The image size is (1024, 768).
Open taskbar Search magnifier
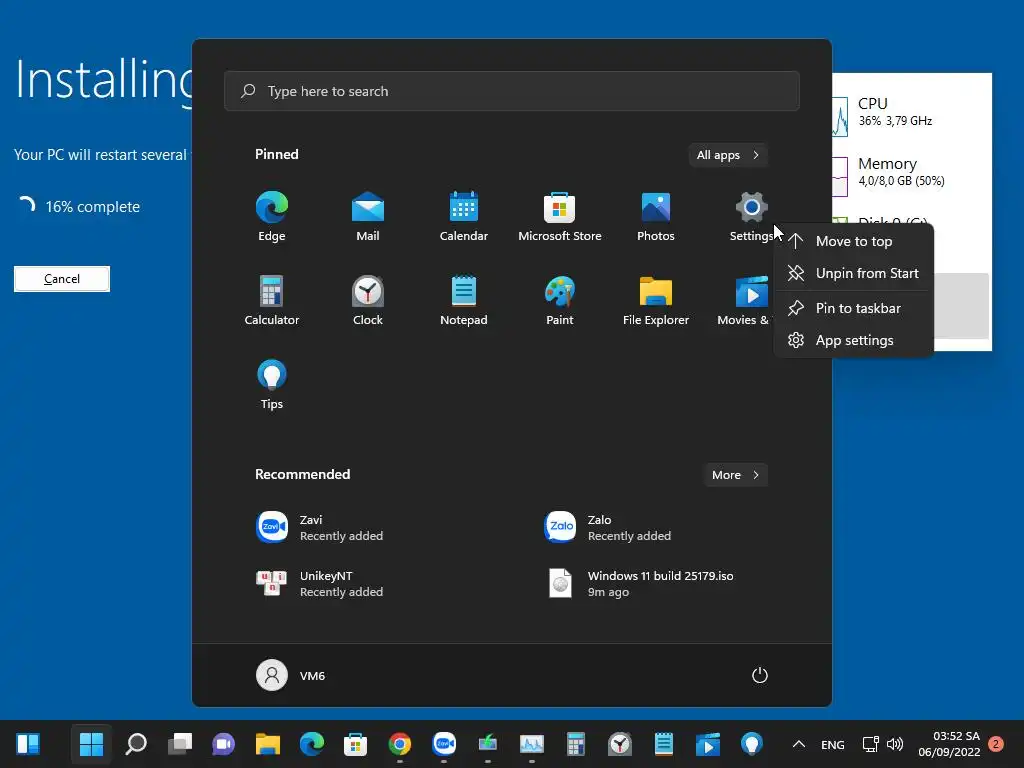coord(136,744)
